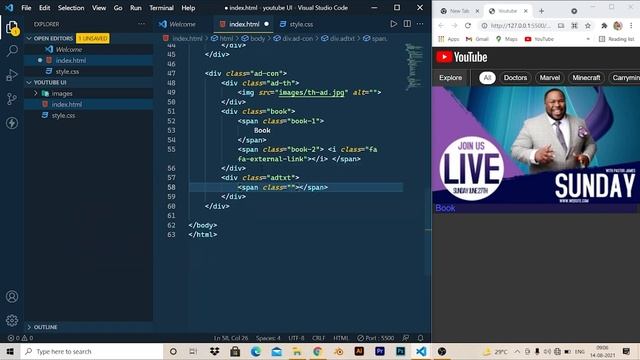Open Run and Debug view
640x360 pixels.
coord(12,75)
